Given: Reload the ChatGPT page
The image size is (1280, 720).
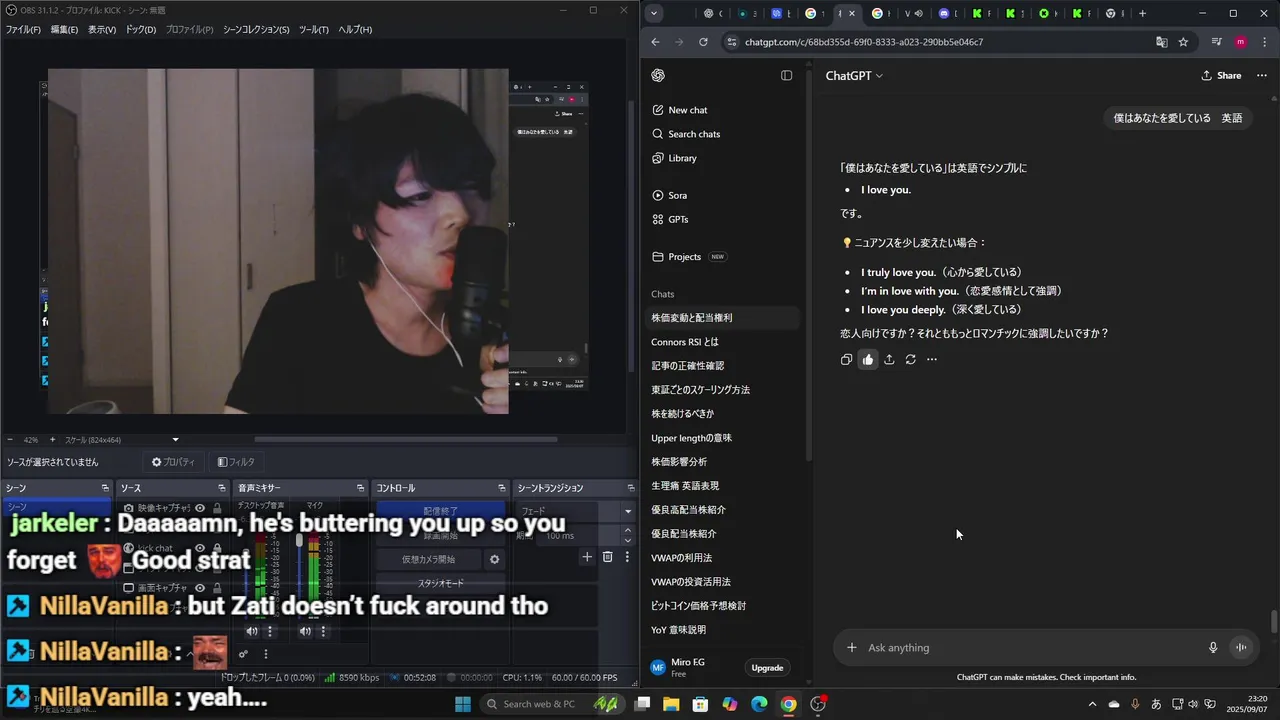Looking at the screenshot, I should (703, 42).
